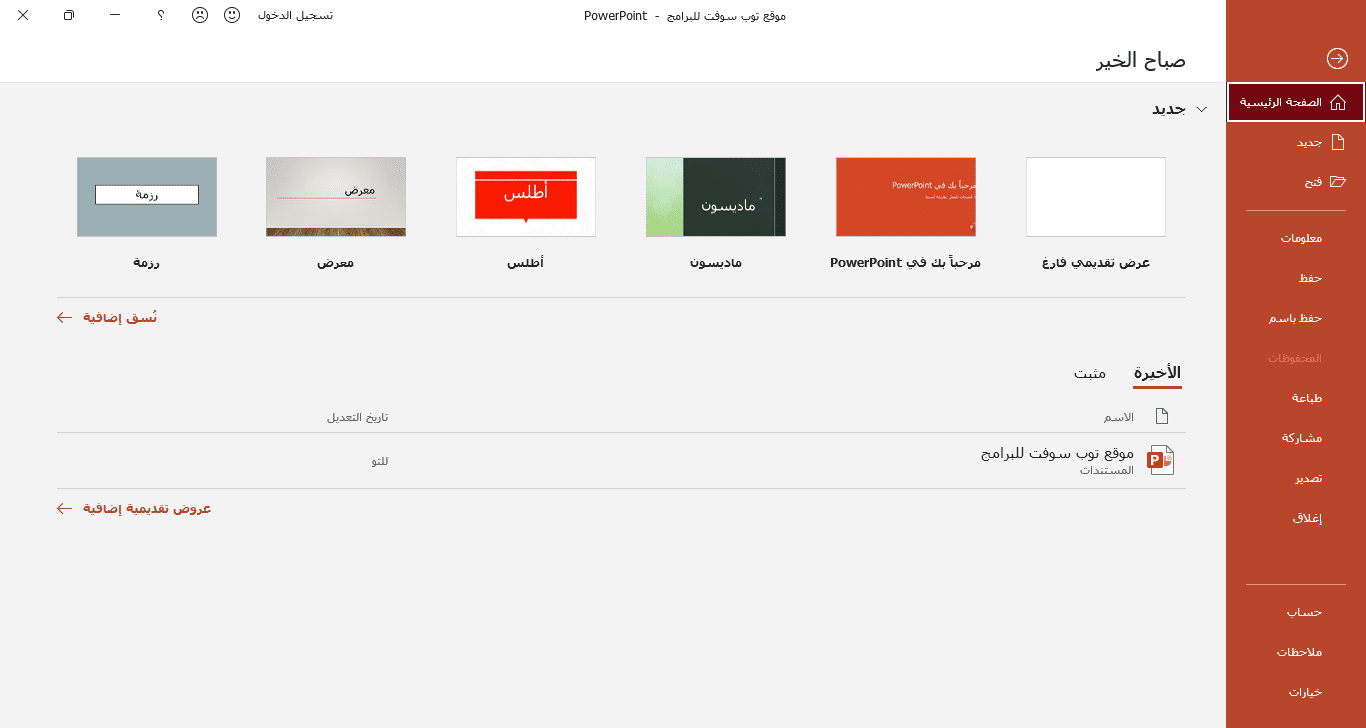Click the home icon beside الصفحة الرئيسية
Viewport: 1366px width, 728px height.
click(1338, 102)
